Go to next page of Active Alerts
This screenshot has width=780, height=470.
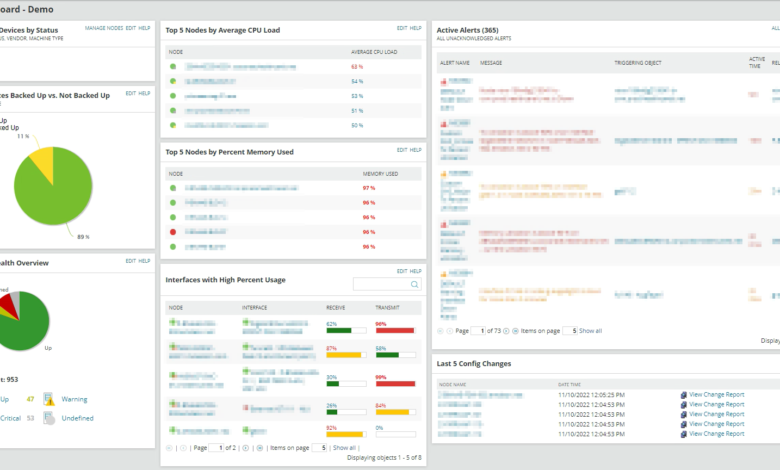coord(506,331)
